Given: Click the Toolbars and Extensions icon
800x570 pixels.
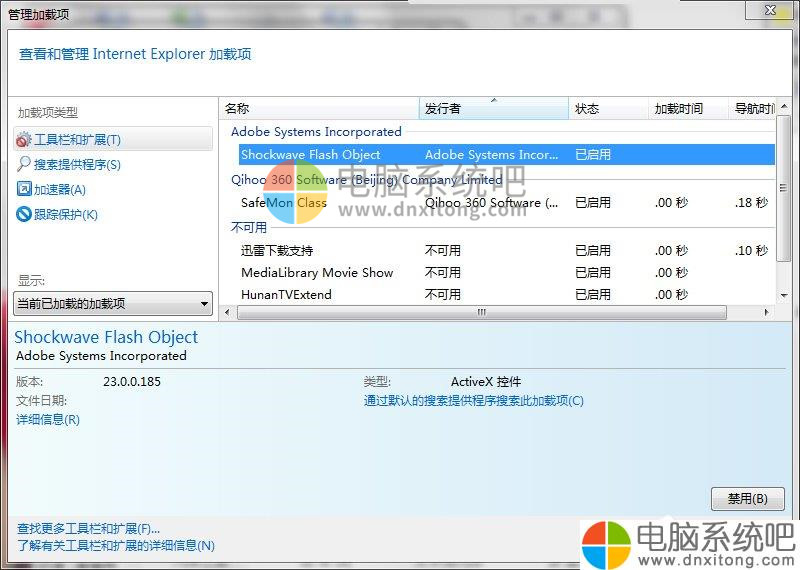Looking at the screenshot, I should click(x=24, y=140).
